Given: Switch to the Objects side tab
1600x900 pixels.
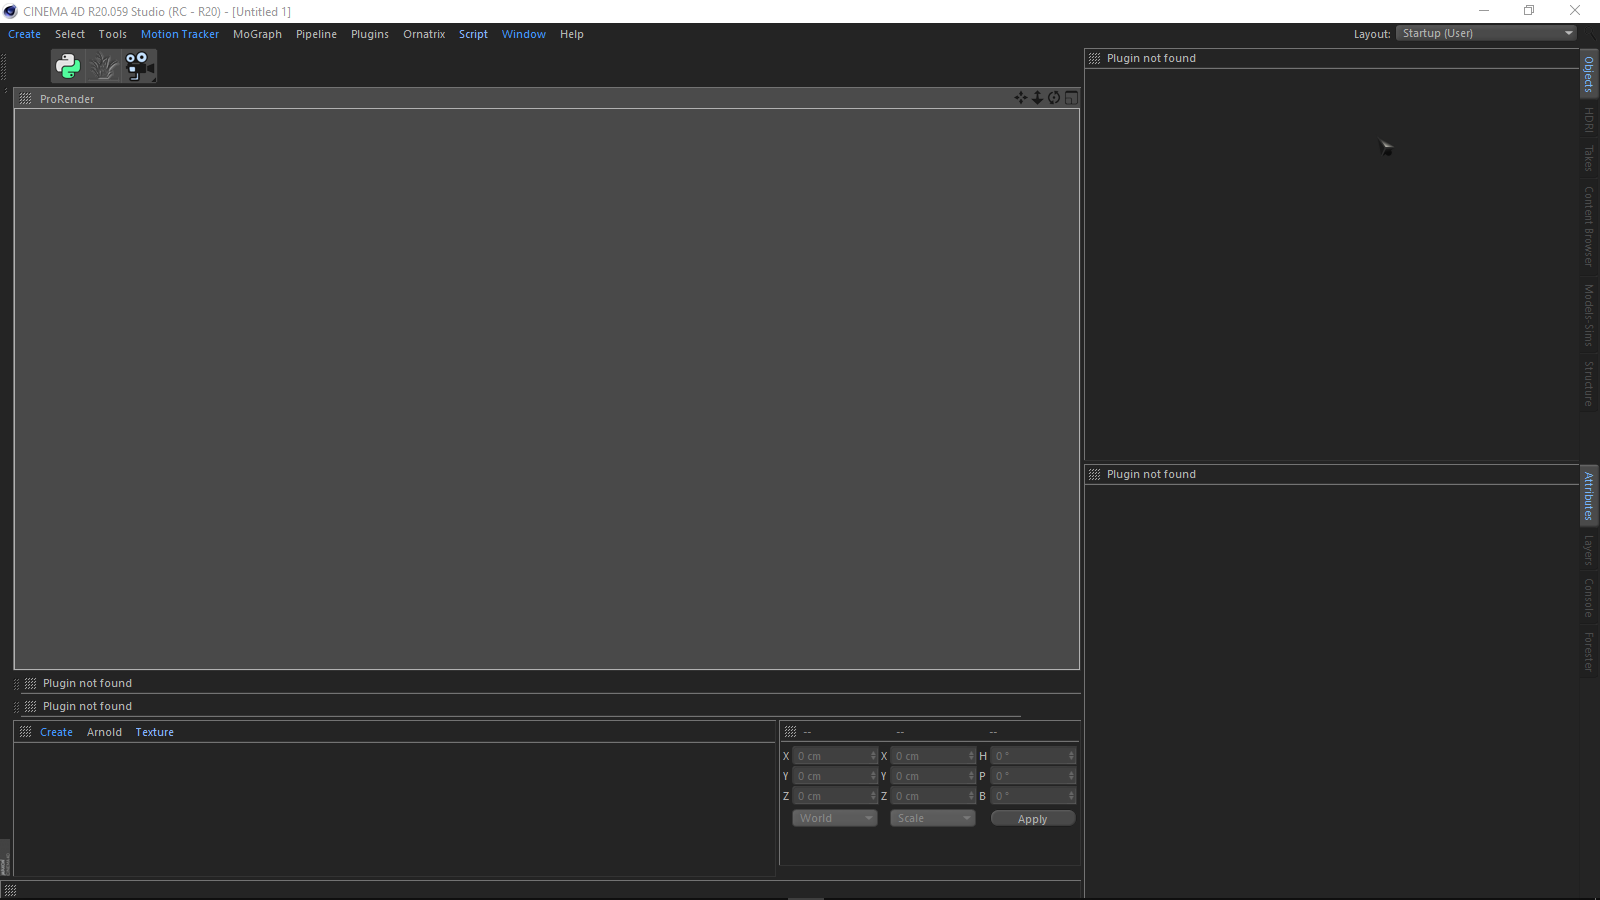Looking at the screenshot, I should point(1589,74).
